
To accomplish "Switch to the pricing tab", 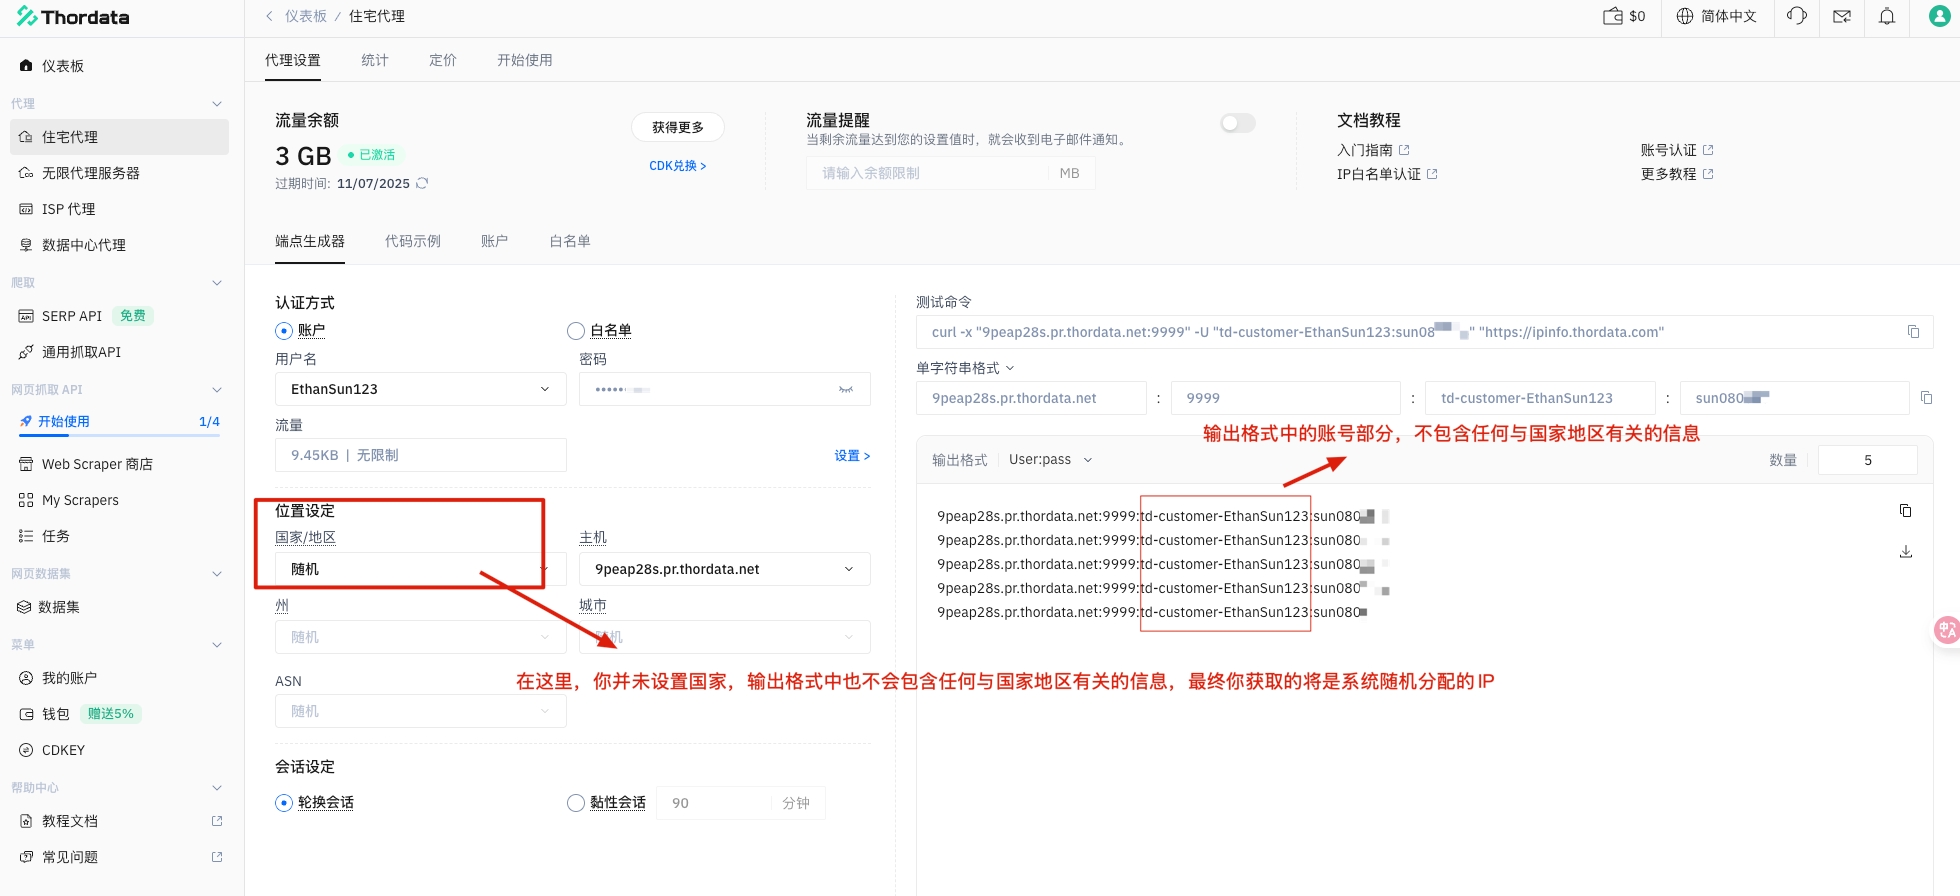I will 442,60.
